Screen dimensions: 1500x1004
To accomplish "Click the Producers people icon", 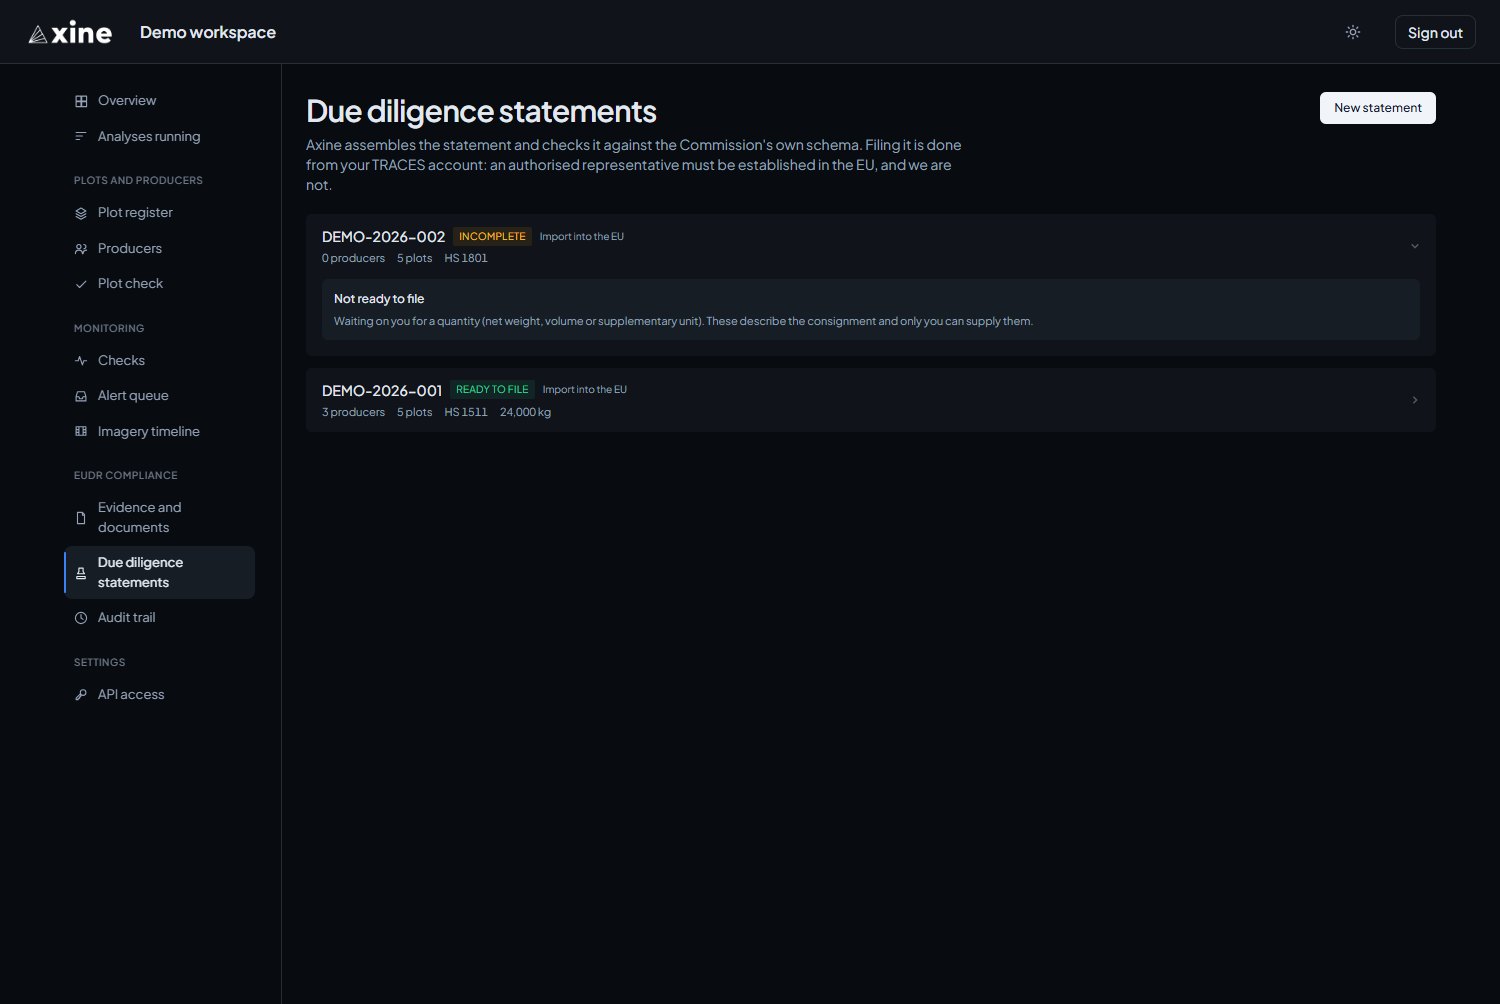I will pyautogui.click(x=81, y=249).
